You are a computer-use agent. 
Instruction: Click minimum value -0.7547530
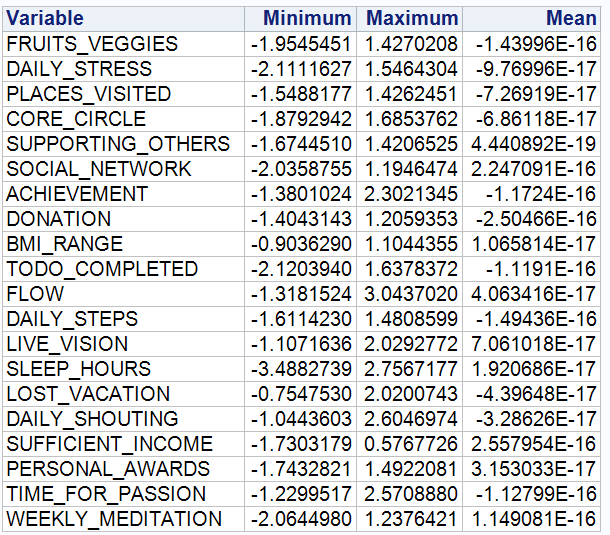pyautogui.click(x=300, y=394)
